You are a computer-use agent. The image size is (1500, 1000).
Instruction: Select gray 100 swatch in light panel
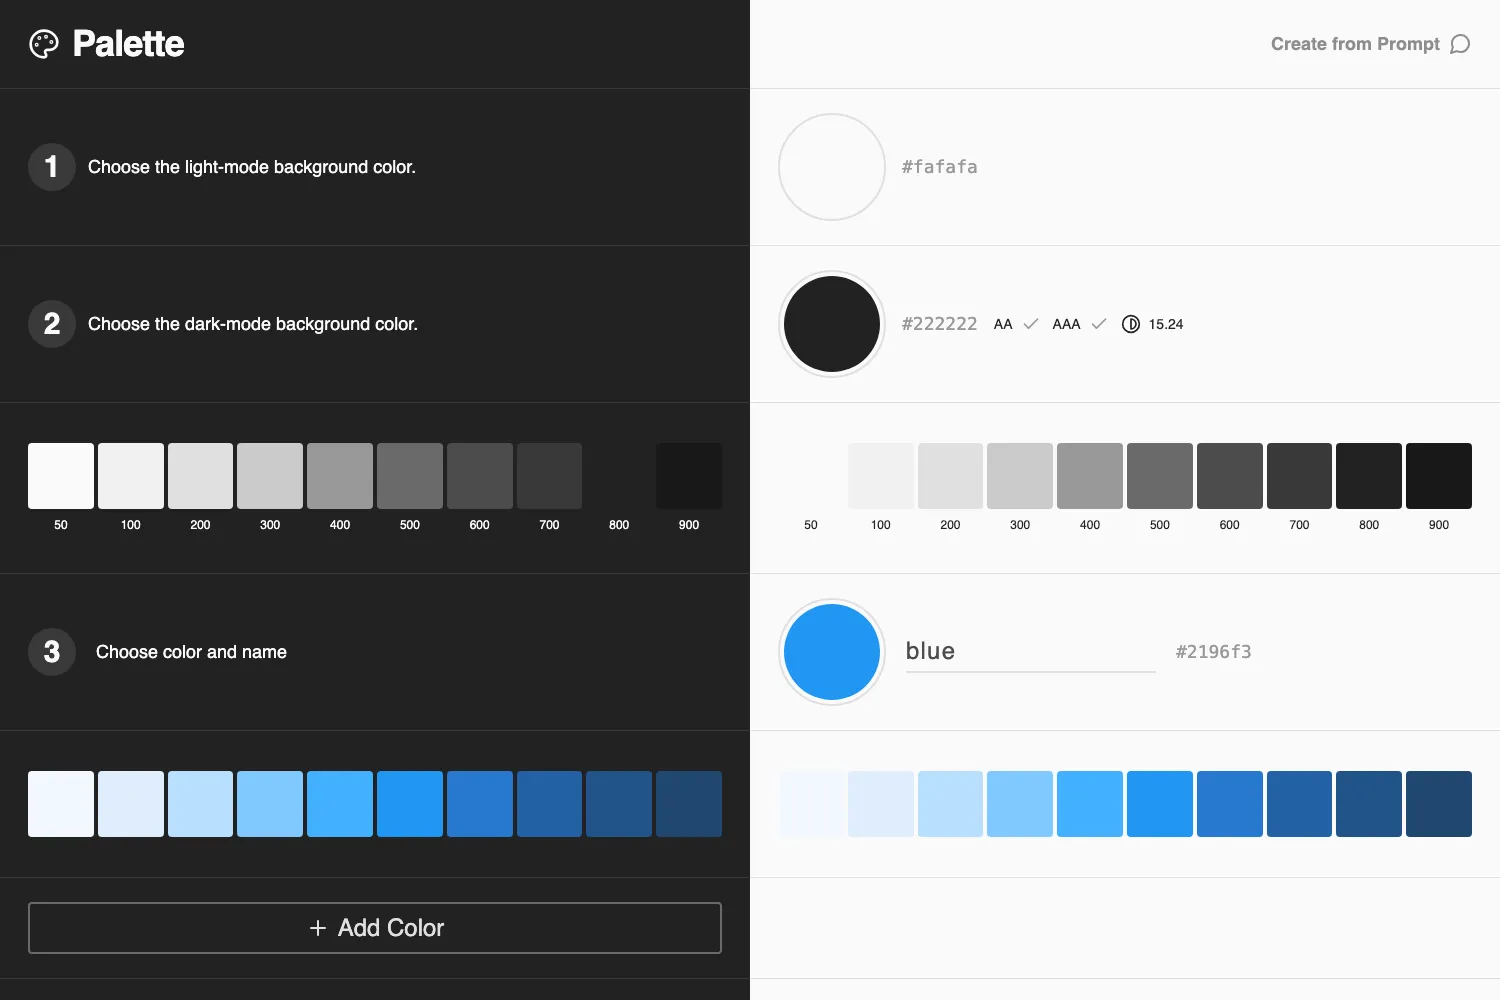coord(881,476)
